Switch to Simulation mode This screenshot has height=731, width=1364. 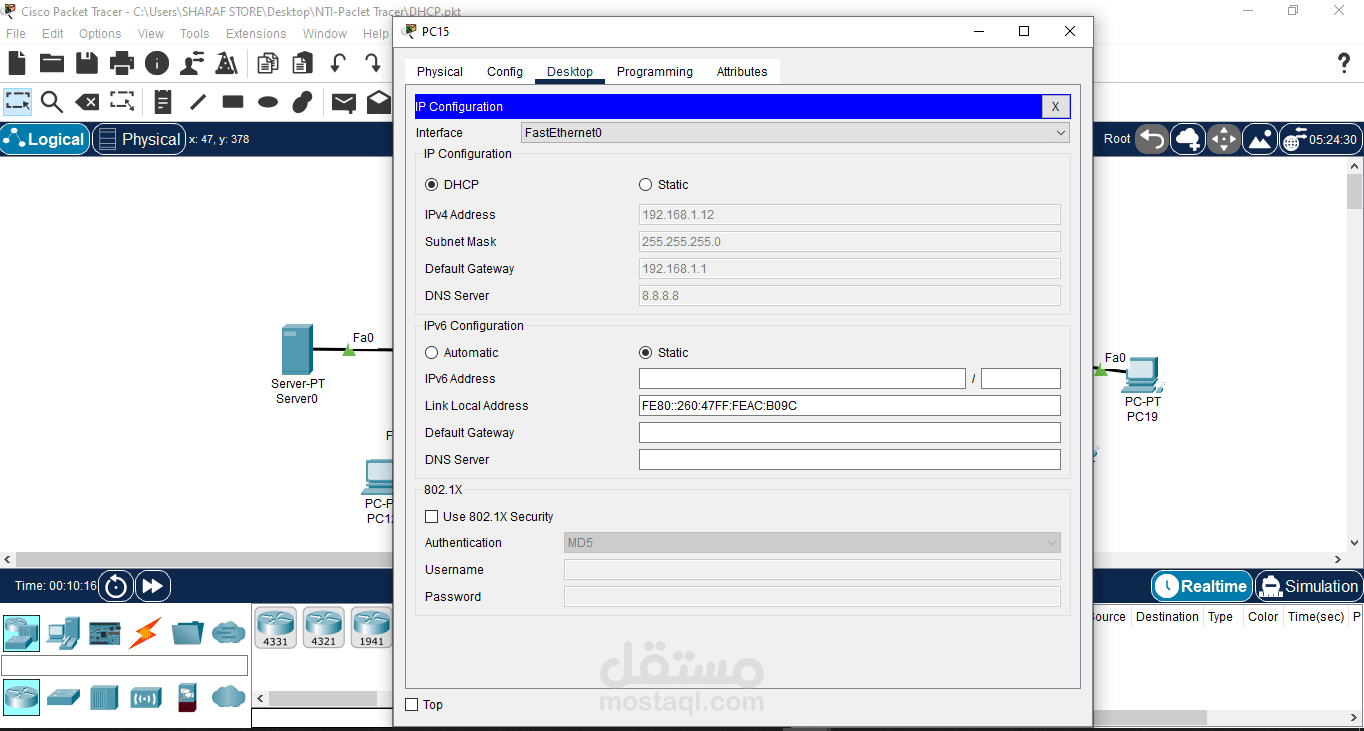pos(1308,587)
